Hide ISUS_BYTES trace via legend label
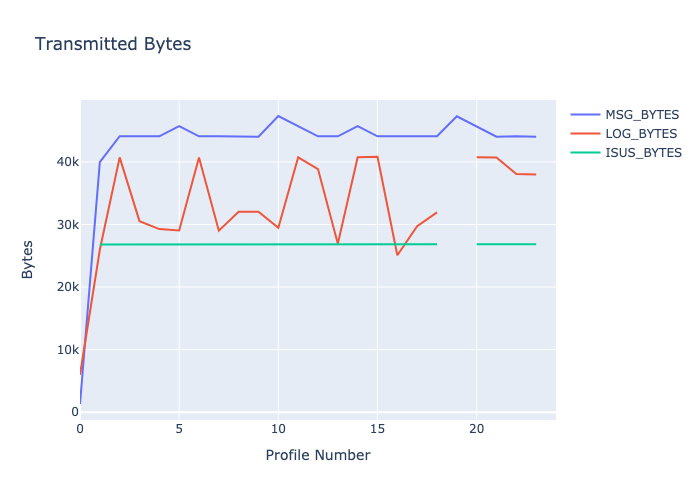This screenshot has height=500, width=700. click(x=643, y=152)
